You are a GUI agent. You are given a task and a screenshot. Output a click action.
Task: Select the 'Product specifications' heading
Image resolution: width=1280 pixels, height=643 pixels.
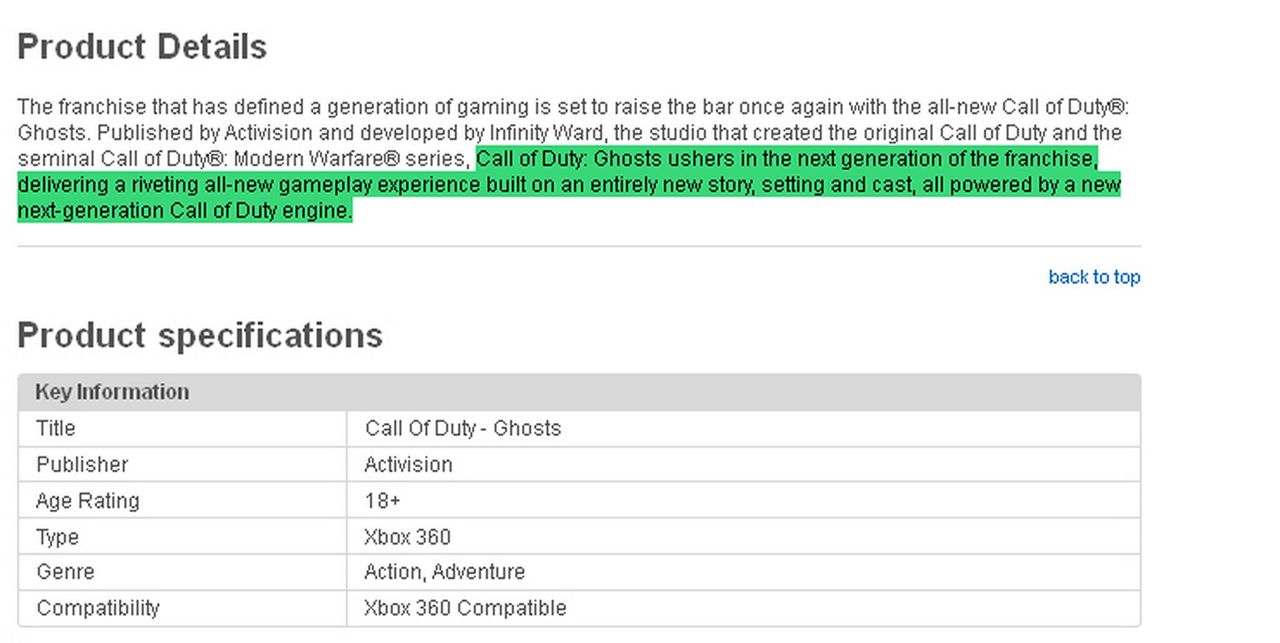click(200, 335)
